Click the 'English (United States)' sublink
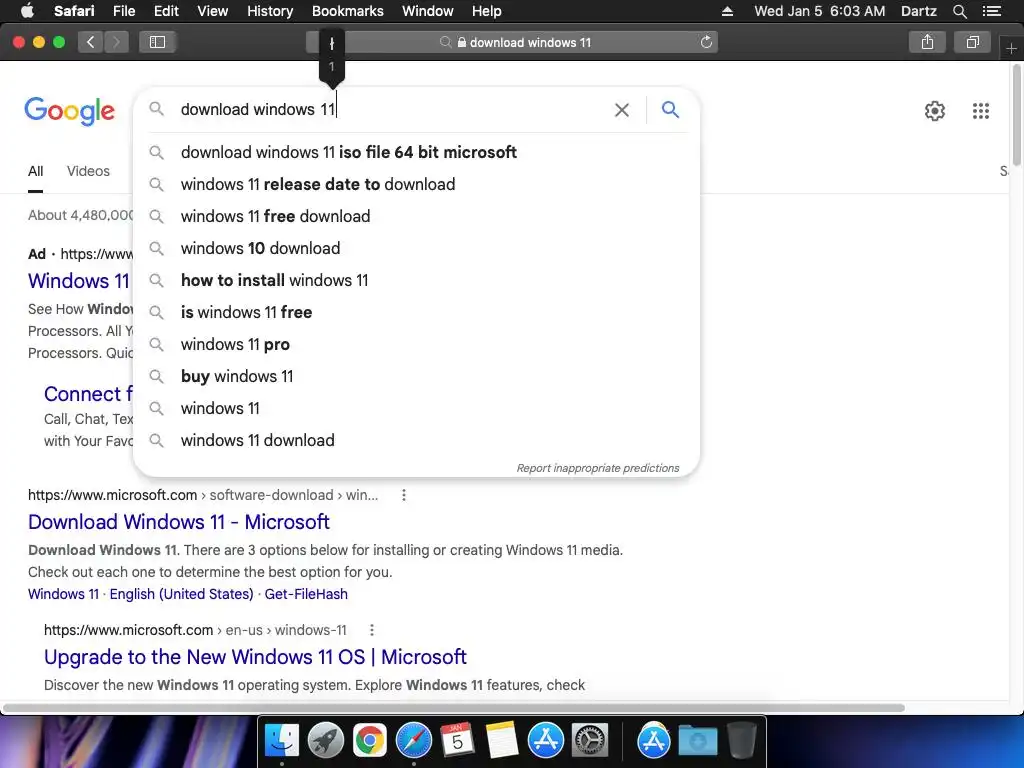The image size is (1024, 768). click(x=182, y=594)
